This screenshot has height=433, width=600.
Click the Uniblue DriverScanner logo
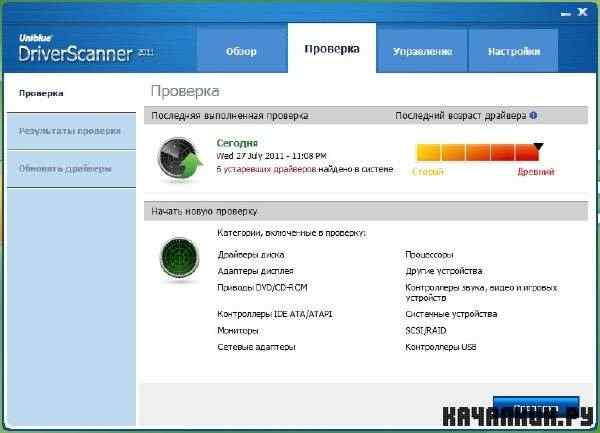click(85, 49)
